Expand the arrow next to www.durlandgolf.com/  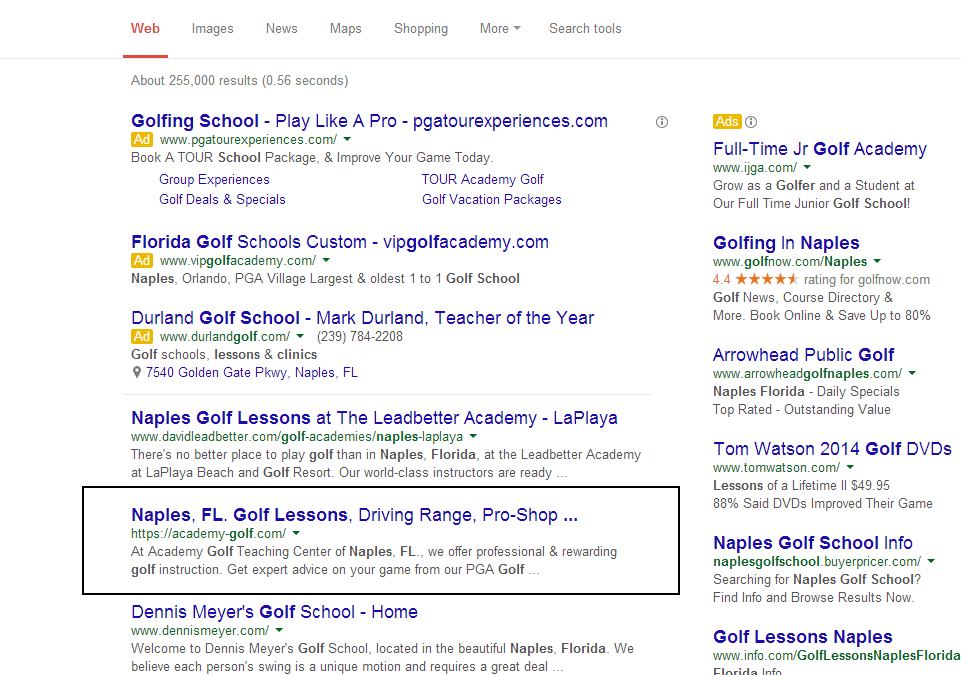[300, 336]
